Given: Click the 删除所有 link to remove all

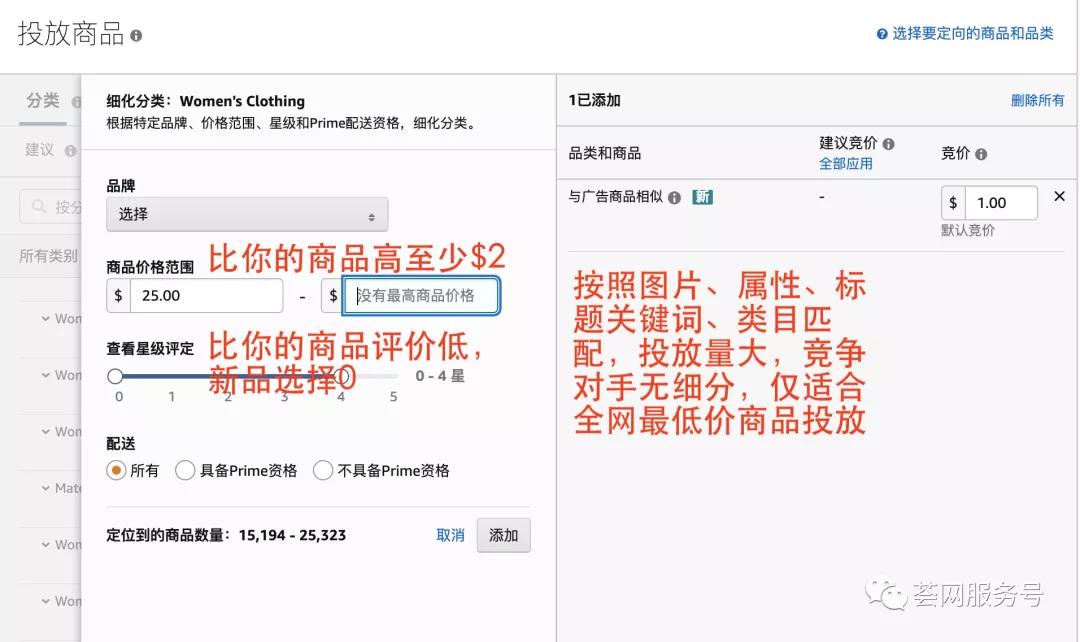Looking at the screenshot, I should click(x=1037, y=100).
